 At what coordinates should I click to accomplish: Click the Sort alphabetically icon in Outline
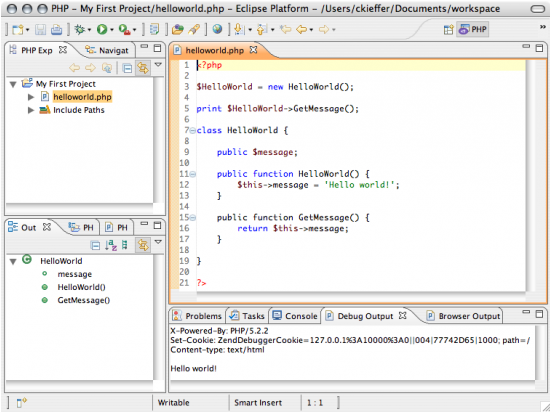pyautogui.click(x=111, y=245)
